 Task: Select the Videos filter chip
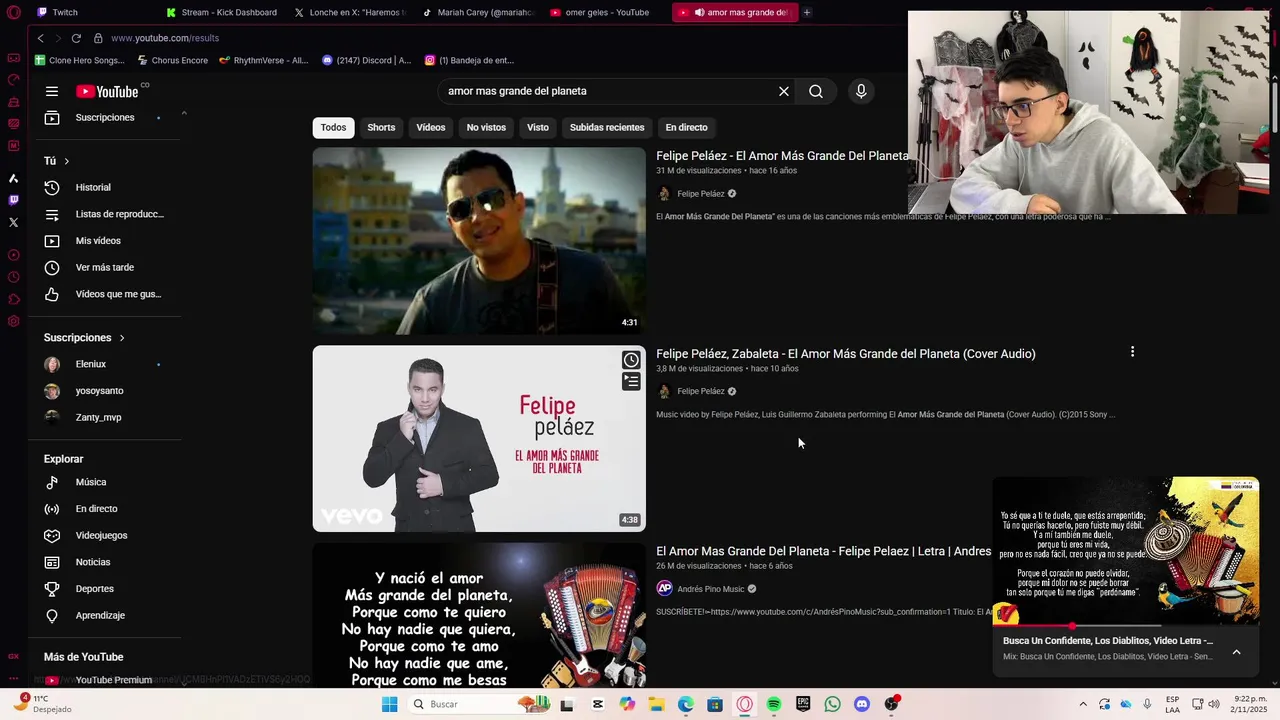(x=431, y=127)
